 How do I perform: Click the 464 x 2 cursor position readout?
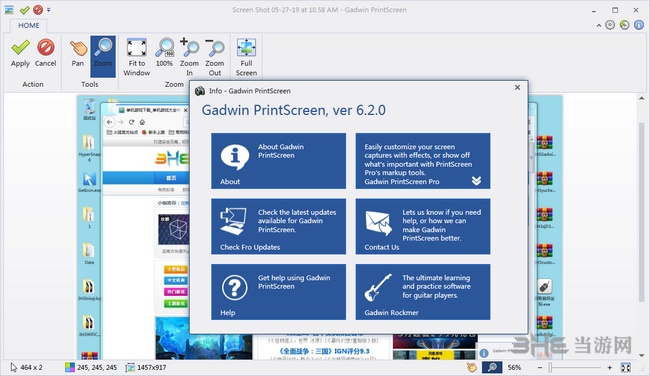point(32,367)
